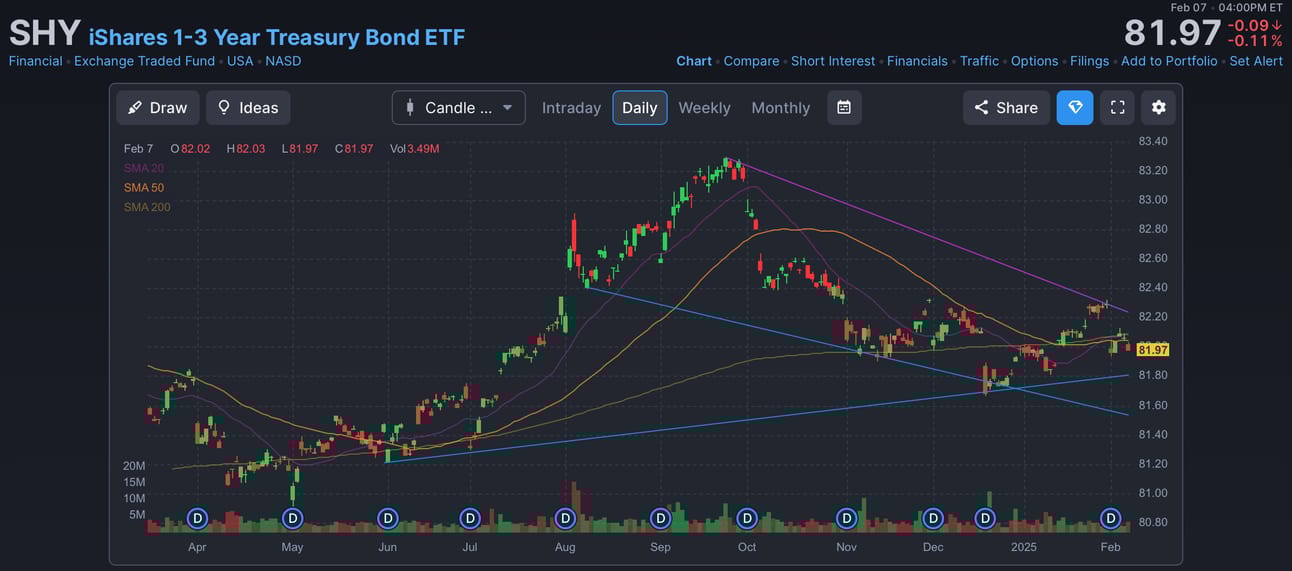
Task: Click the SHY ticker symbol
Action: coord(44,33)
